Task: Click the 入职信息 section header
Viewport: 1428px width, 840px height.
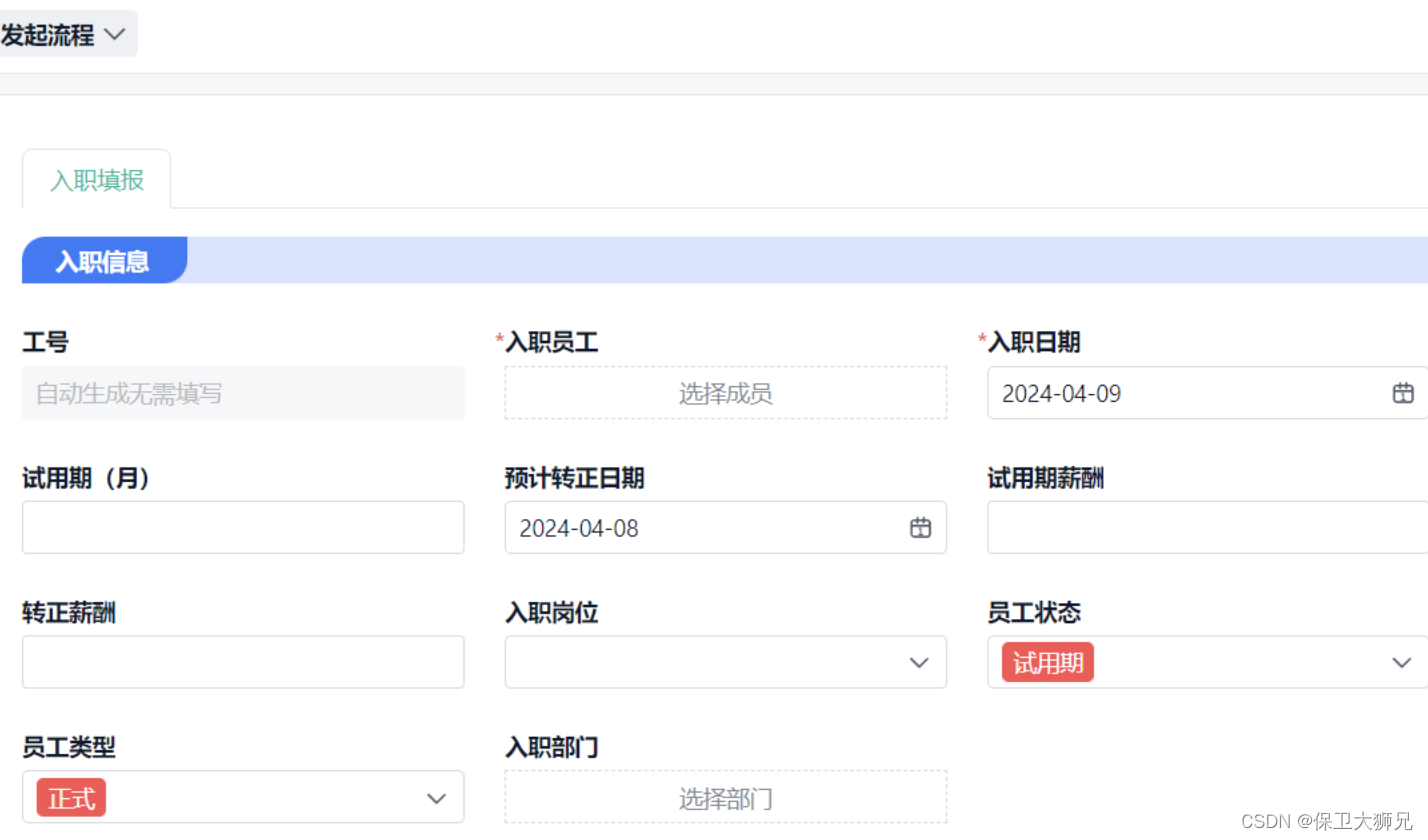Action: pyautogui.click(x=104, y=260)
